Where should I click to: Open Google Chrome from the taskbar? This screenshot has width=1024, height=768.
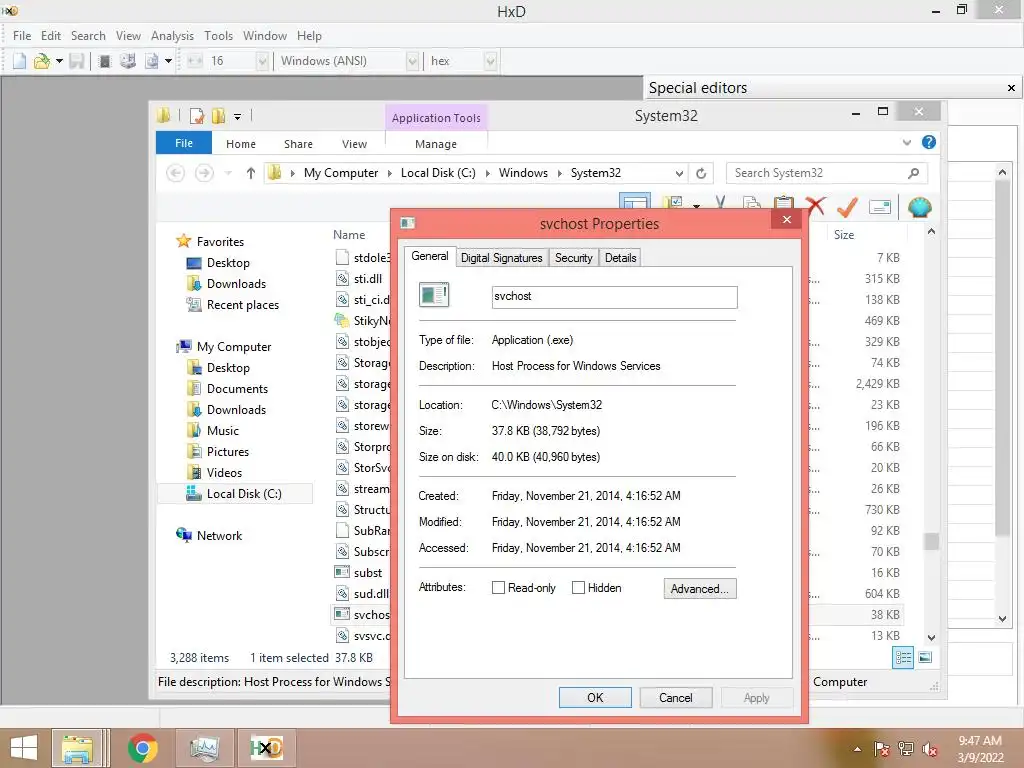(142, 748)
